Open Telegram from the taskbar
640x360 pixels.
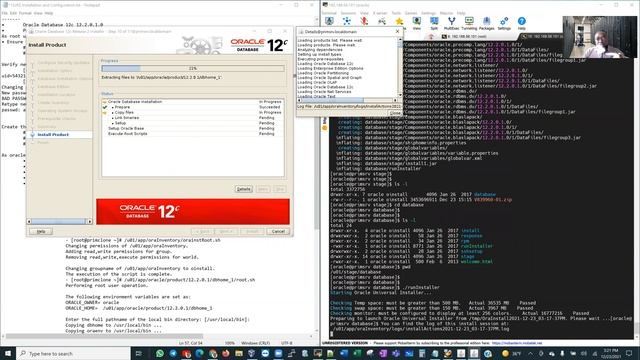[173, 353]
